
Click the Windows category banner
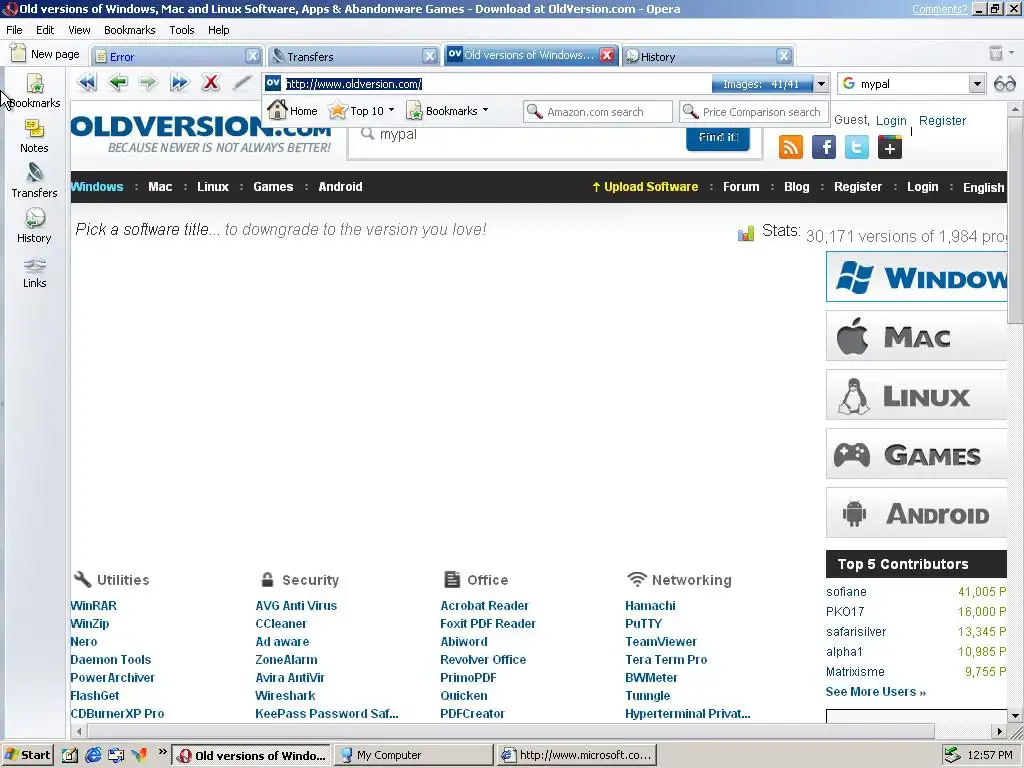(x=916, y=278)
